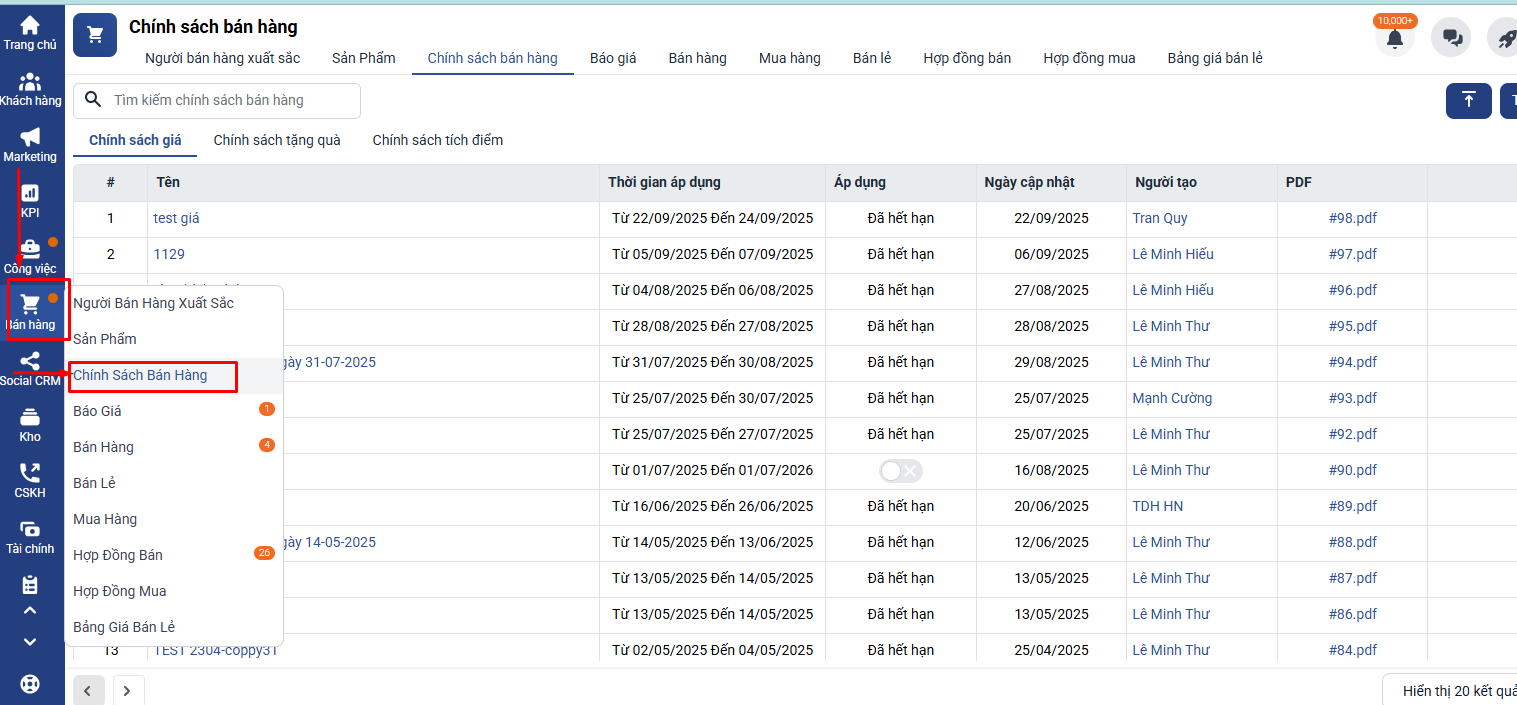Open the Marketing megaphone icon
The image size is (1517, 705).
pyautogui.click(x=30, y=144)
